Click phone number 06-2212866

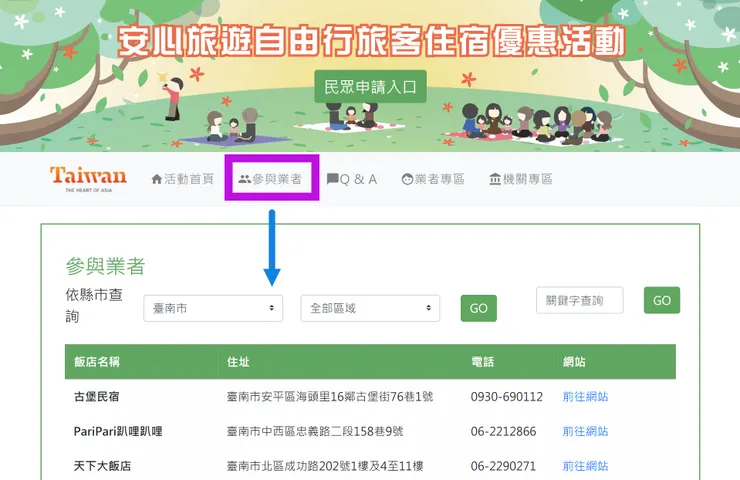point(503,431)
